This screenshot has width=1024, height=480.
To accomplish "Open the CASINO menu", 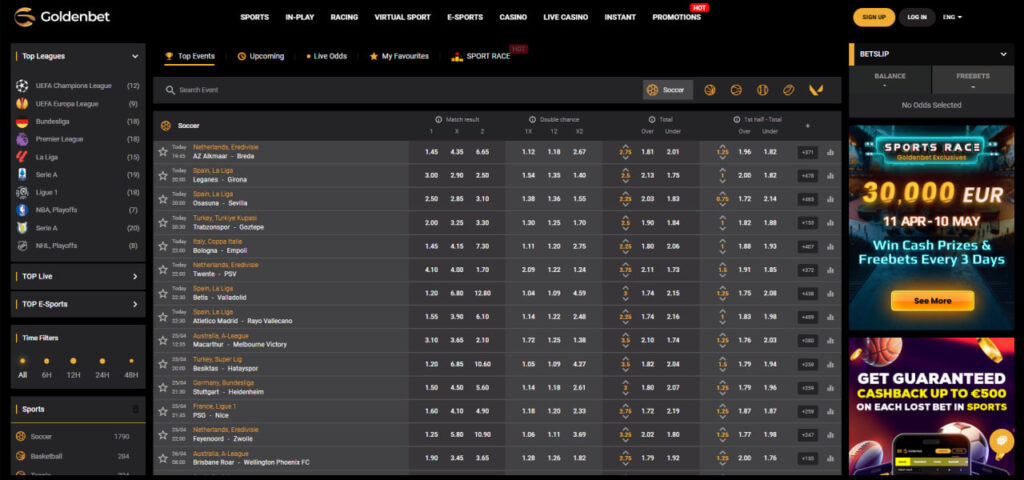I will 513,17.
